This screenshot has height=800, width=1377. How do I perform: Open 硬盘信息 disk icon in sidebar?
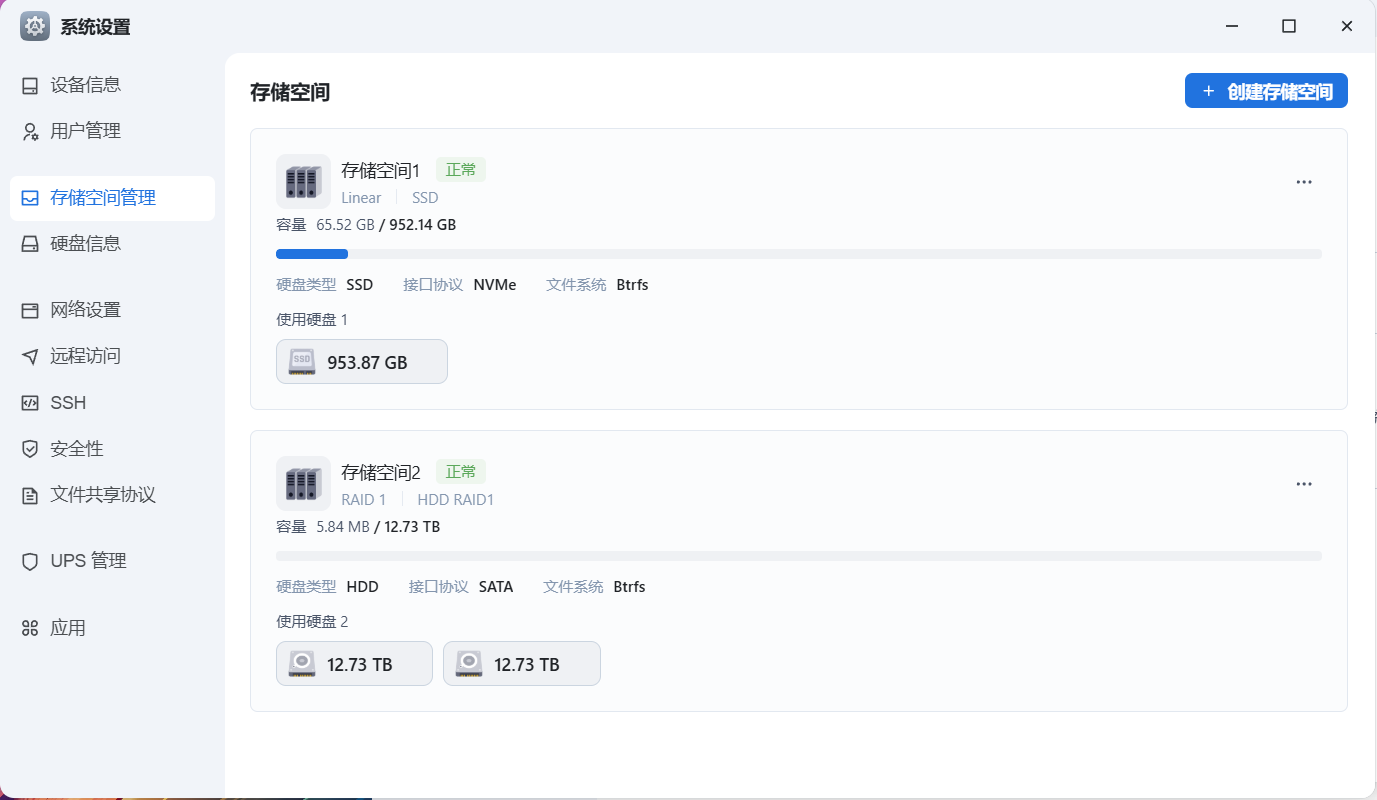coord(30,244)
